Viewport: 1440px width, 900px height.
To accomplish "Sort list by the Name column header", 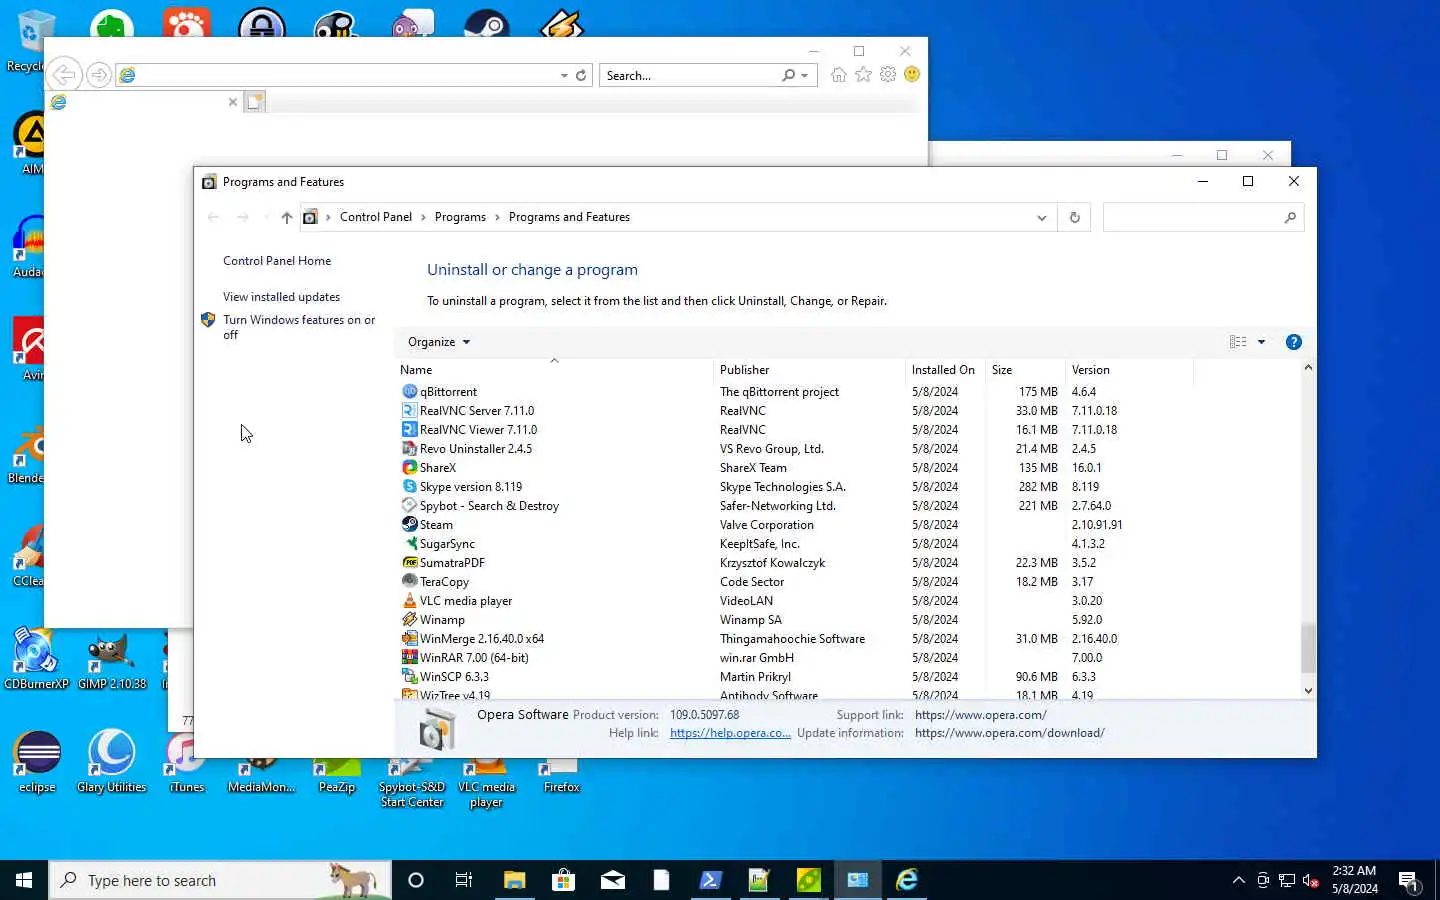I will (555, 370).
